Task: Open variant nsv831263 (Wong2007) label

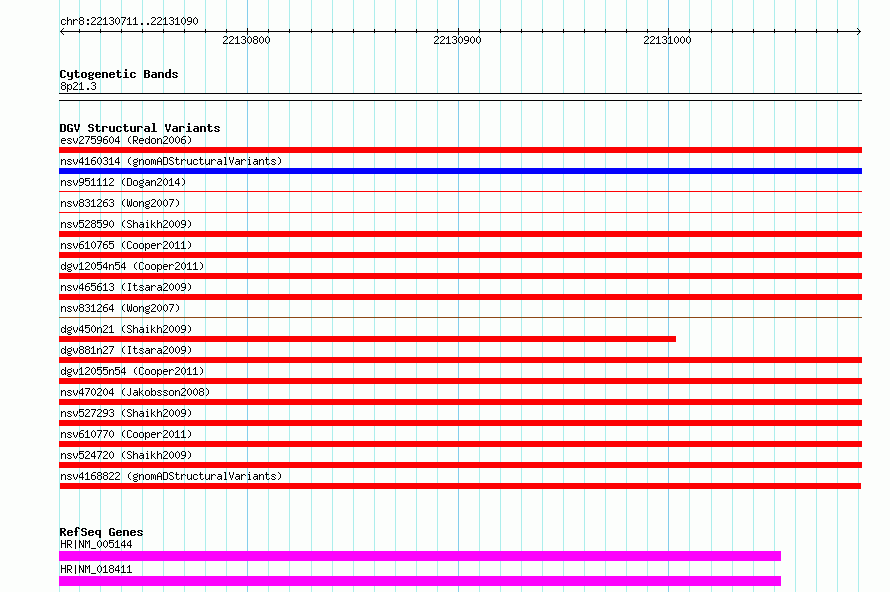Action: point(120,203)
